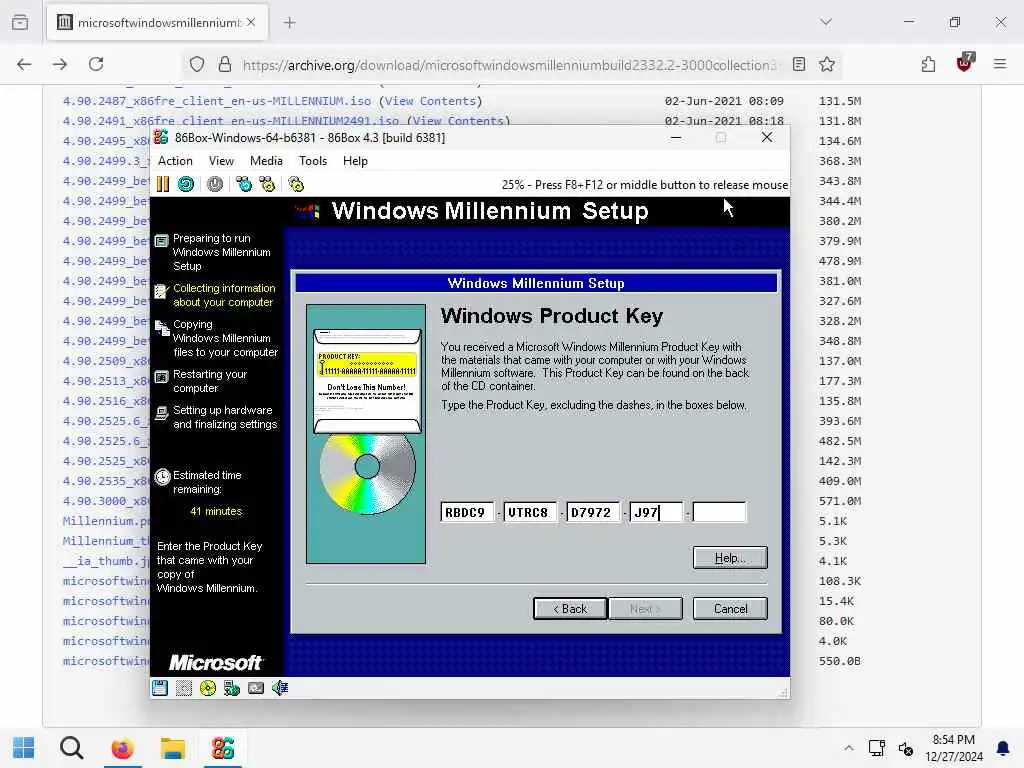Open Firefox recent browsing view icon
Viewport: 1024px width, 768px height.
tap(20, 22)
